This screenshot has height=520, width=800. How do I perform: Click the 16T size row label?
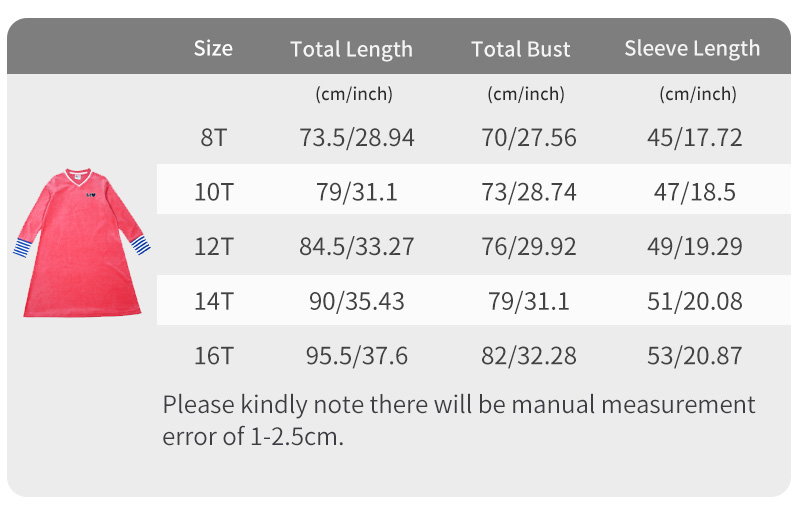click(213, 355)
